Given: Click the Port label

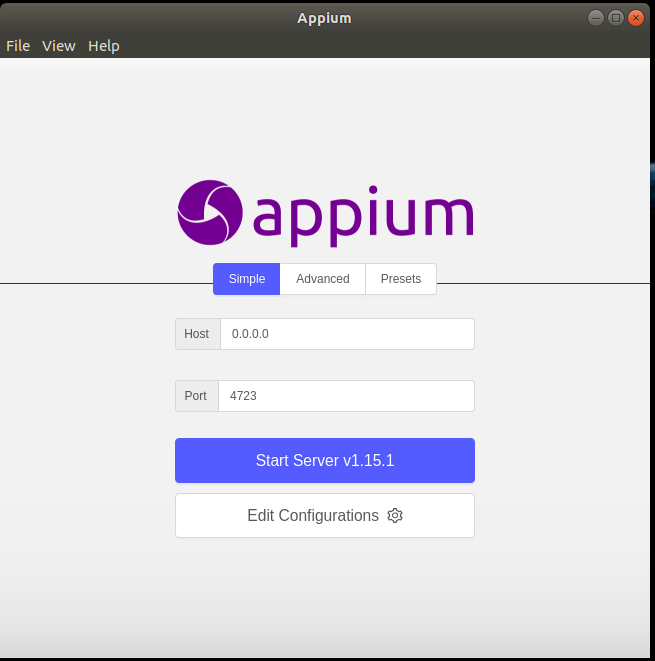Looking at the screenshot, I should click(196, 396).
